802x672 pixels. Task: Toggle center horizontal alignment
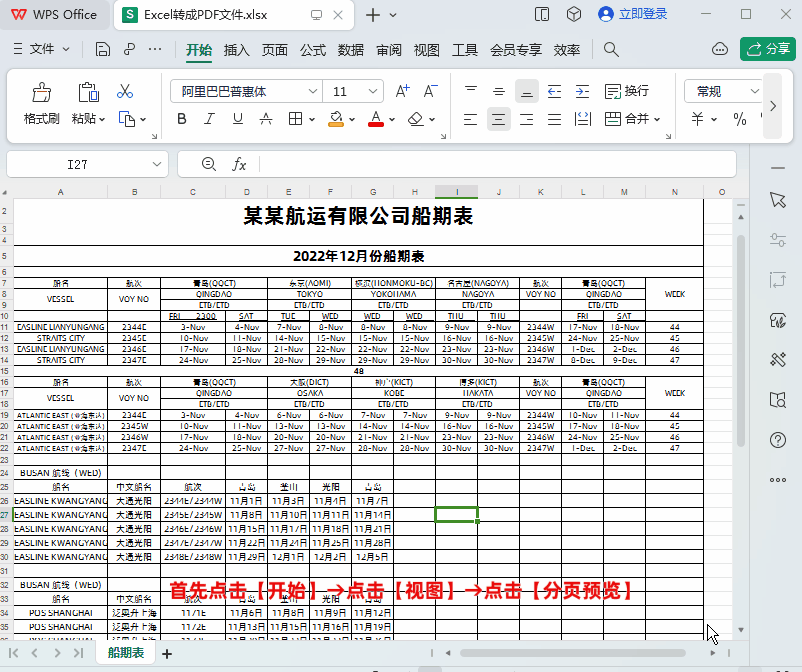tap(499, 119)
